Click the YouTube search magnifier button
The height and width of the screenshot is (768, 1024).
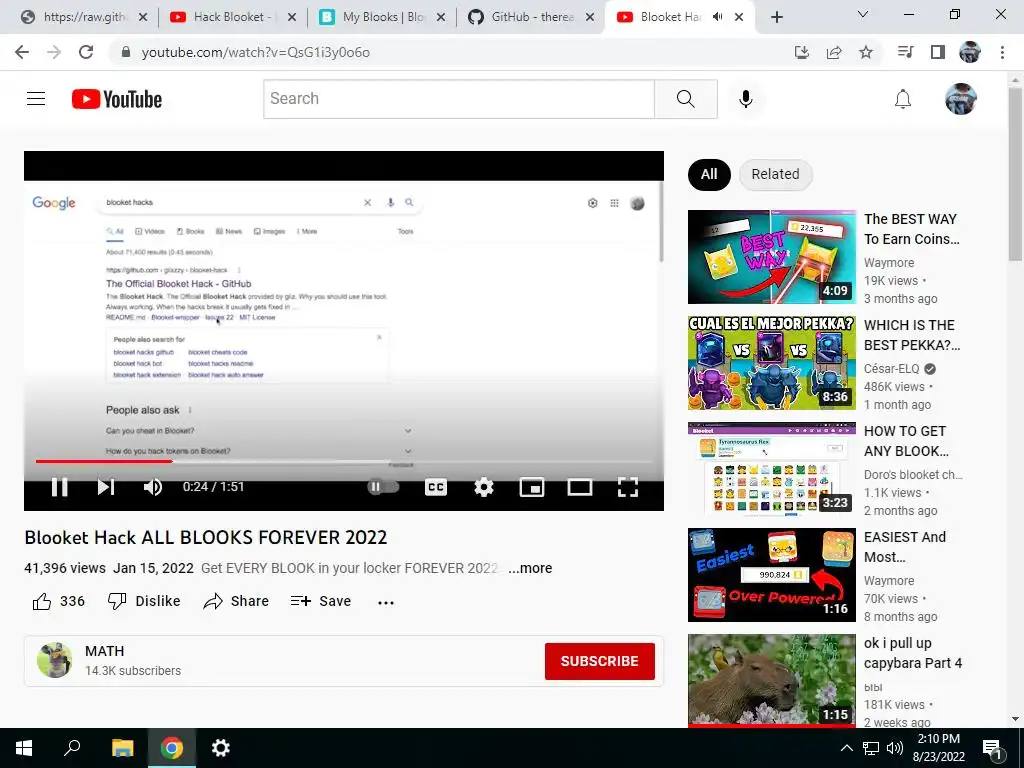click(686, 99)
